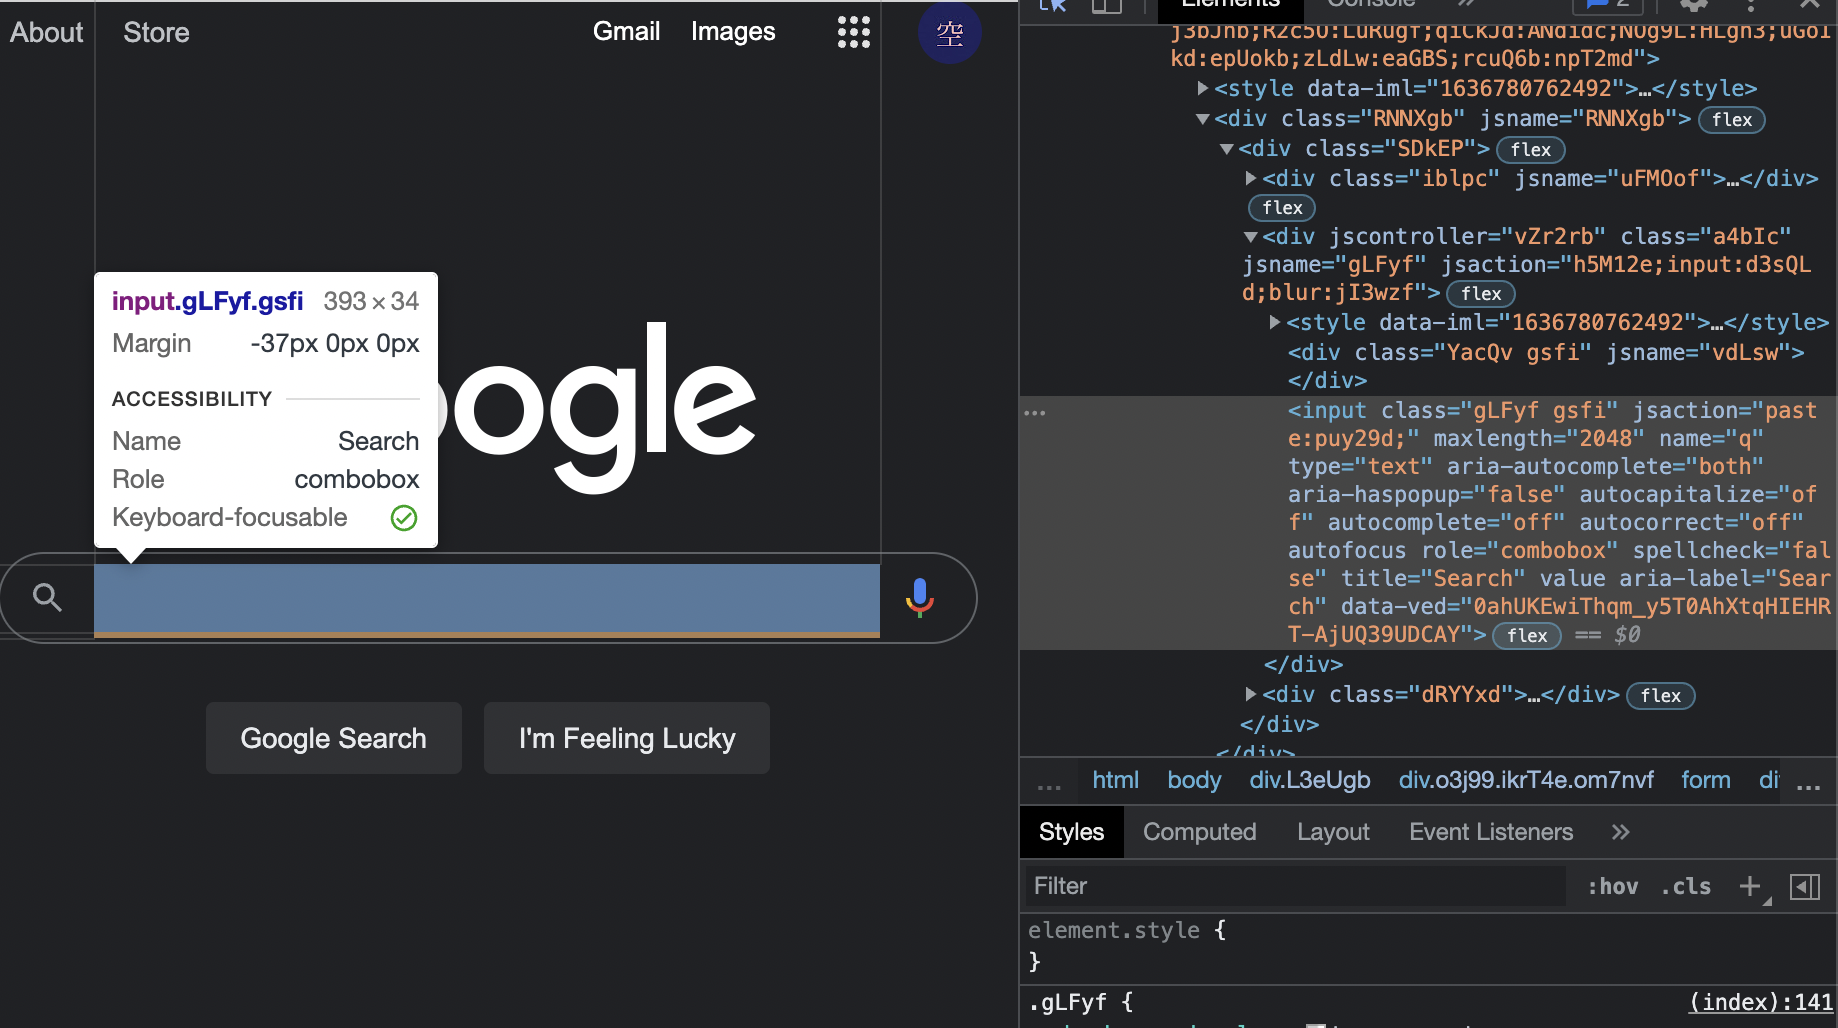The height and width of the screenshot is (1028, 1838).
Task: Focus the Google search input field
Action: tap(487, 600)
